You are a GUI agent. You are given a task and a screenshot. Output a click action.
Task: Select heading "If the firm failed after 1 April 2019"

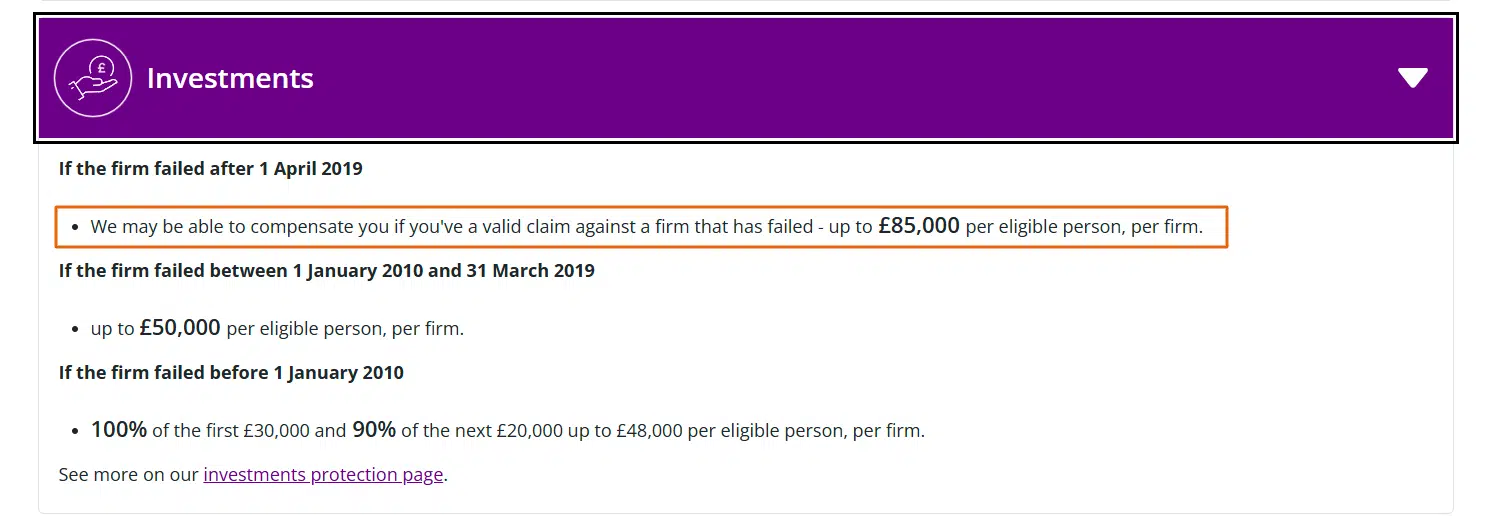pyautogui.click(x=210, y=168)
